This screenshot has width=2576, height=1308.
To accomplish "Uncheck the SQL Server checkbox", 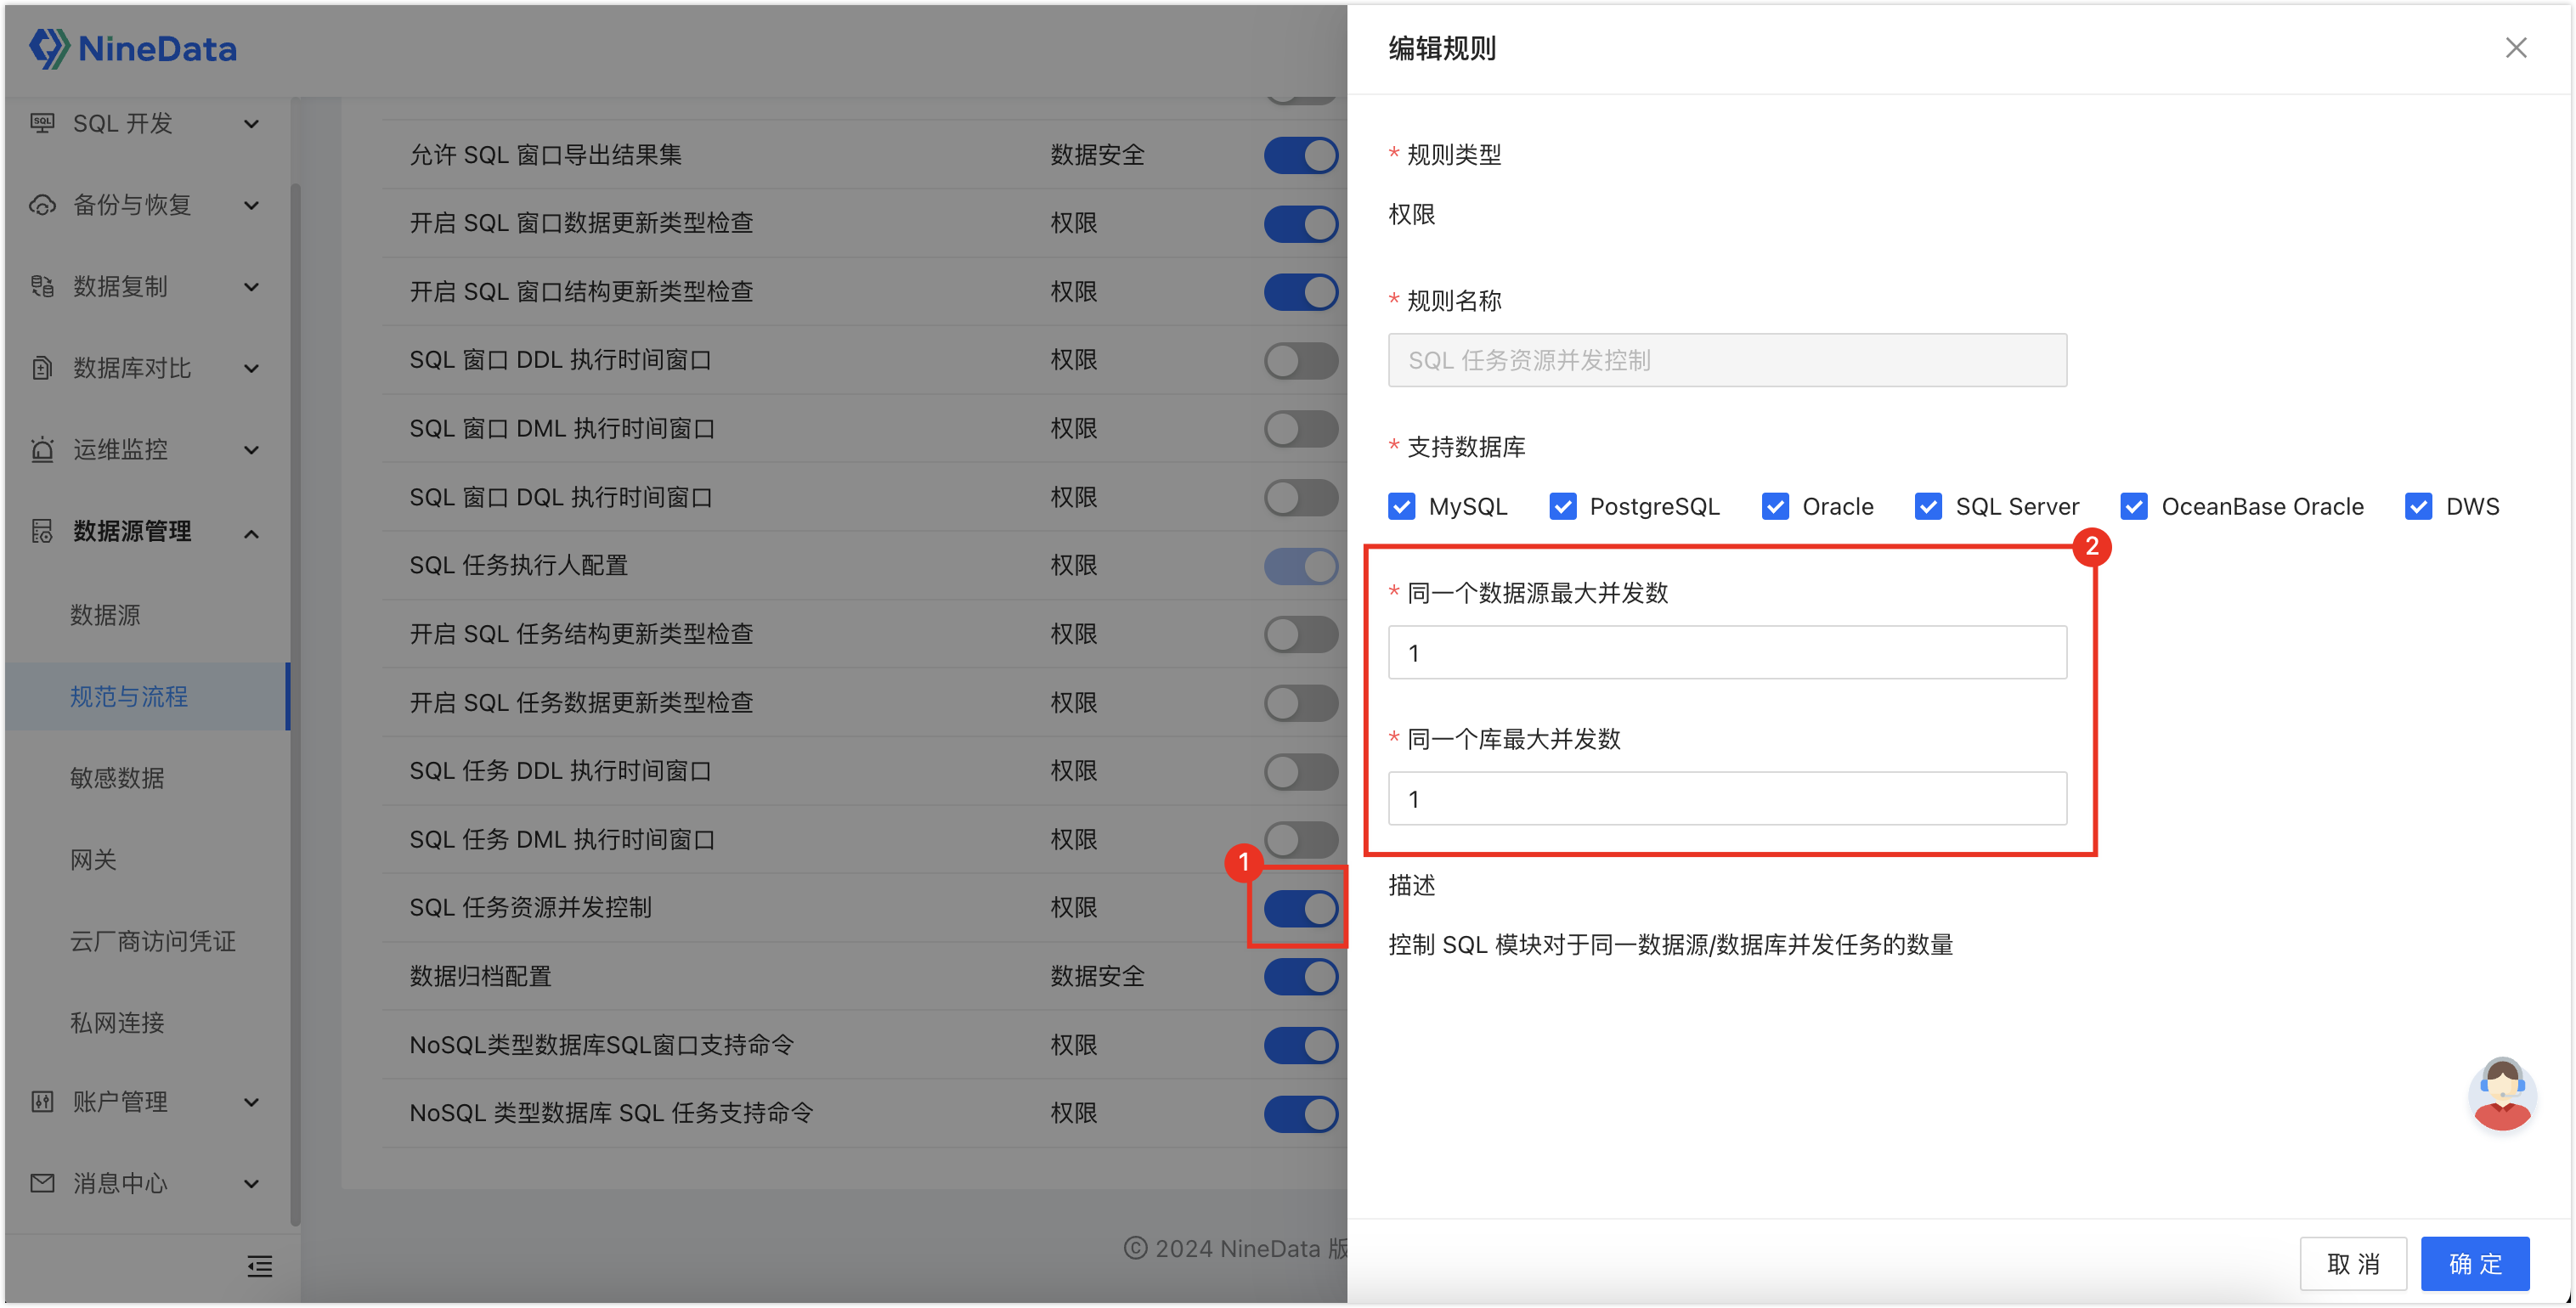I will (x=1928, y=506).
